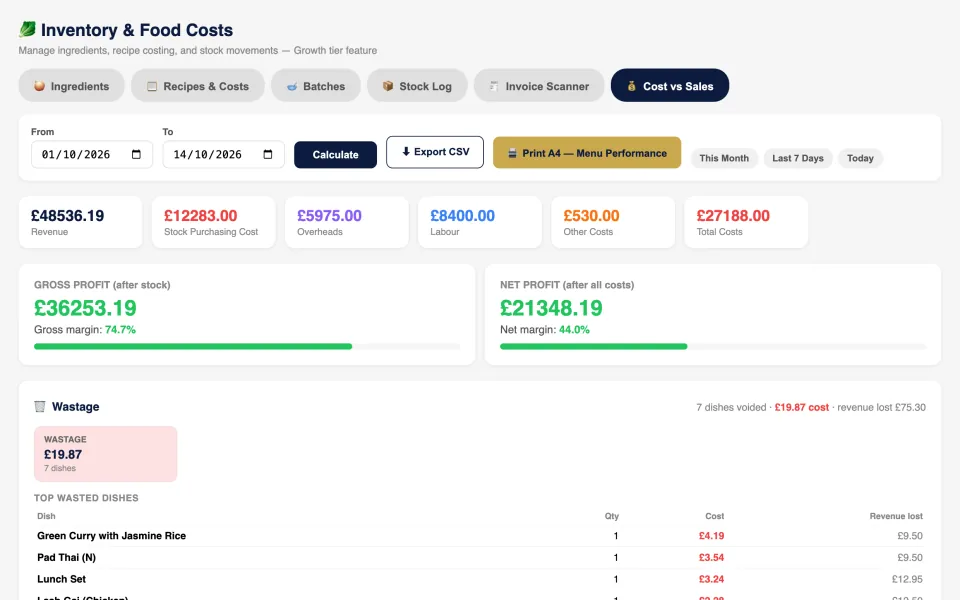Click the £19.87 cost summary text
960x600 pixels.
point(801,407)
